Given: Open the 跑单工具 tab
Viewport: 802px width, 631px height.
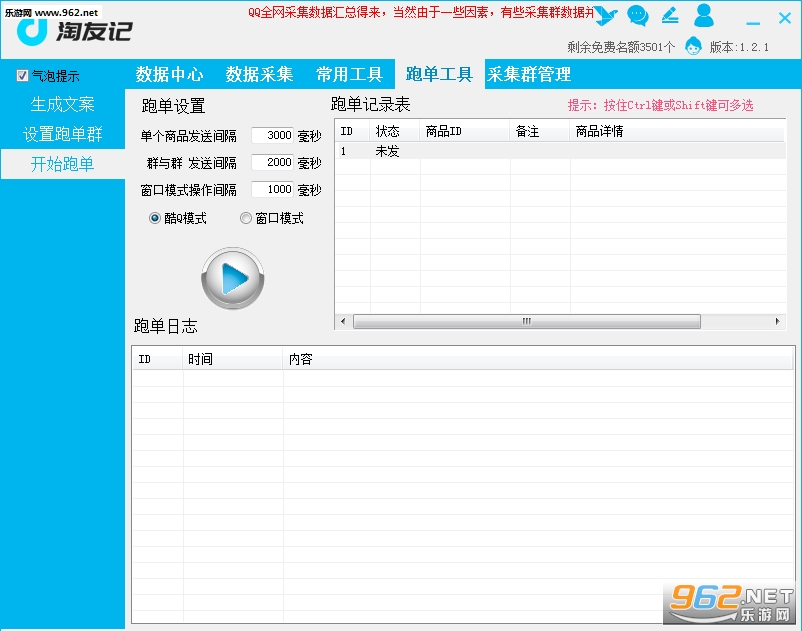Looking at the screenshot, I should pos(439,74).
